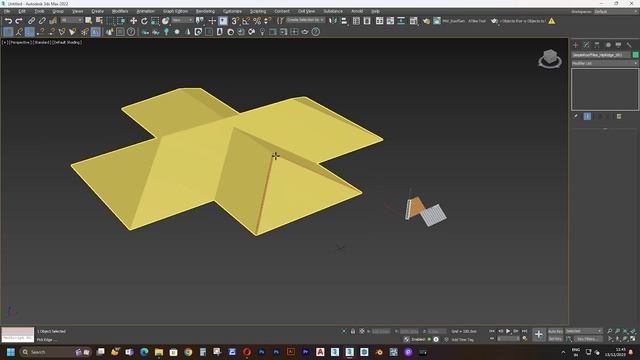Open the File menu
This screenshot has width=640, height=360.
tap(7, 11)
